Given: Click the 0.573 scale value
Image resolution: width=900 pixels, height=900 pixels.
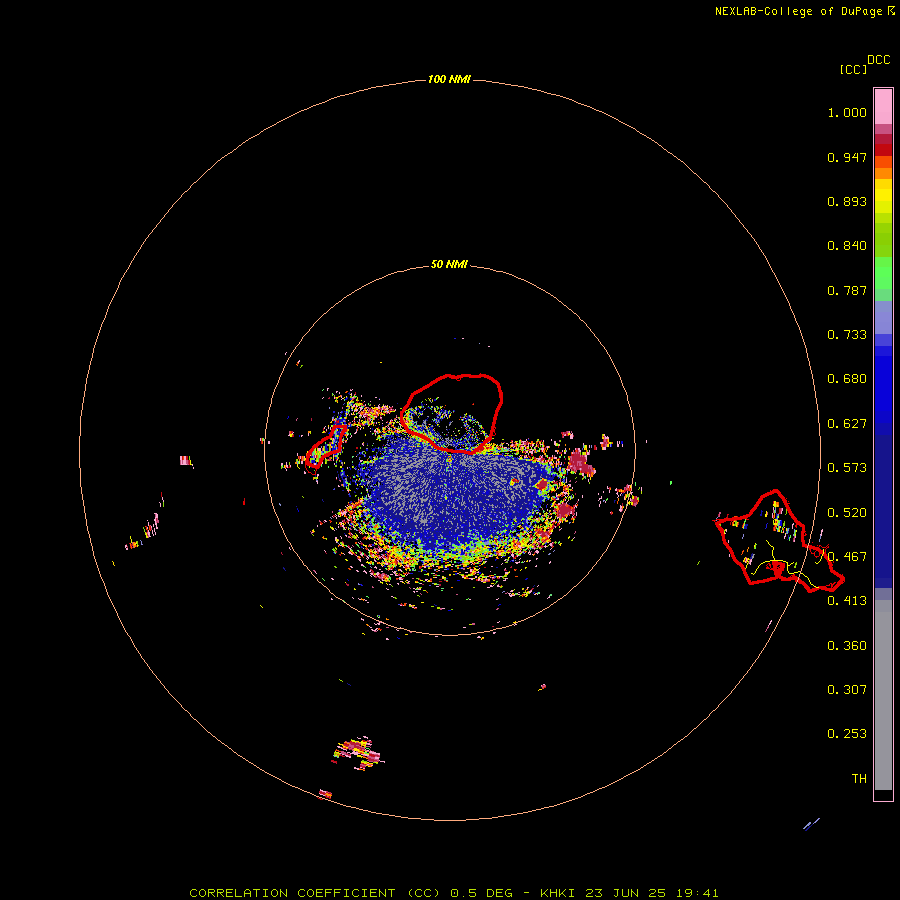Looking at the screenshot, I should [847, 468].
